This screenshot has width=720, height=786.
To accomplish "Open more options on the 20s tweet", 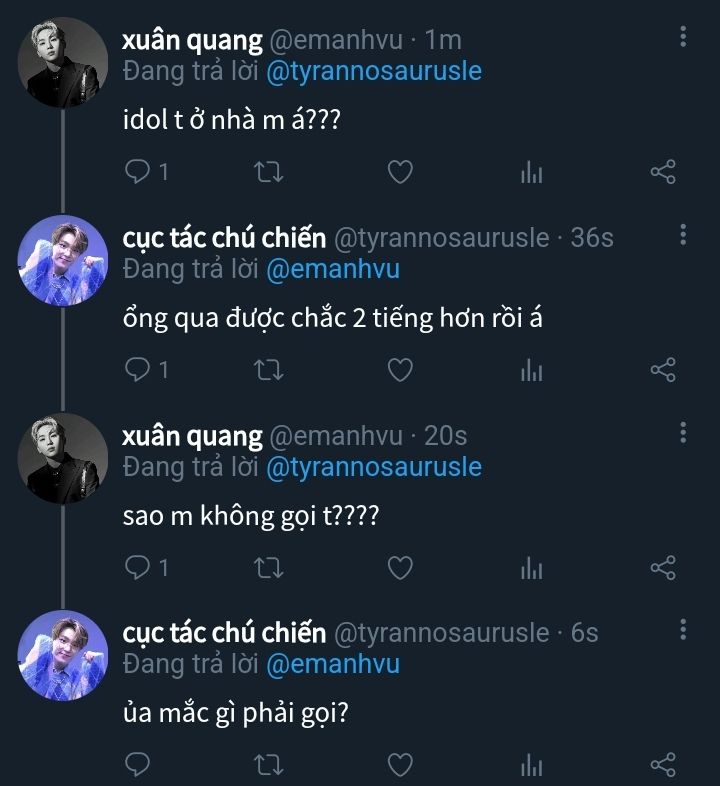I will pos(683,433).
